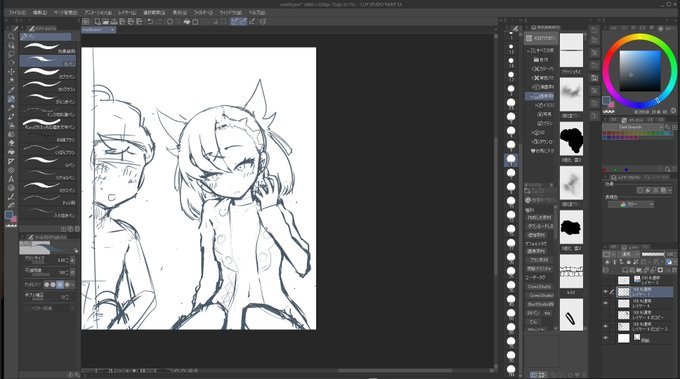Screen dimensions: 680x379
Task: Click the Lock layer icon in the Layer panel
Action: click(x=629, y=262)
